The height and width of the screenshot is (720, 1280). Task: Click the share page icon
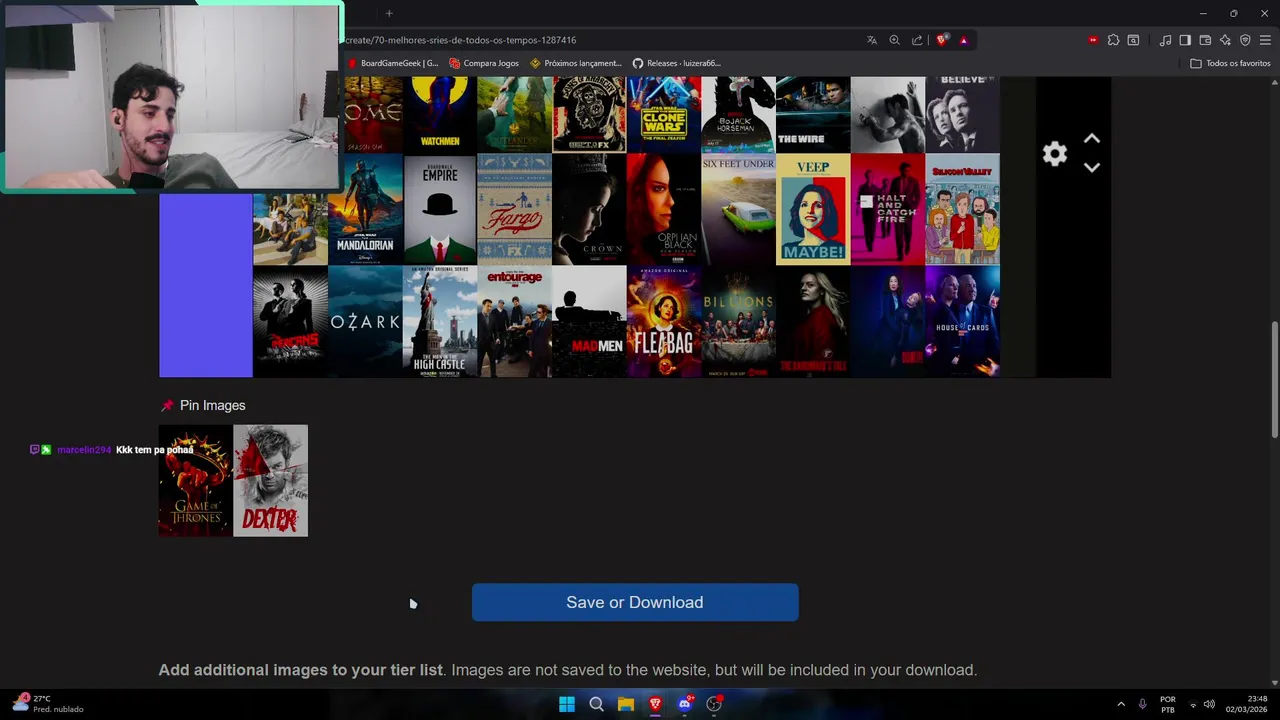(917, 40)
